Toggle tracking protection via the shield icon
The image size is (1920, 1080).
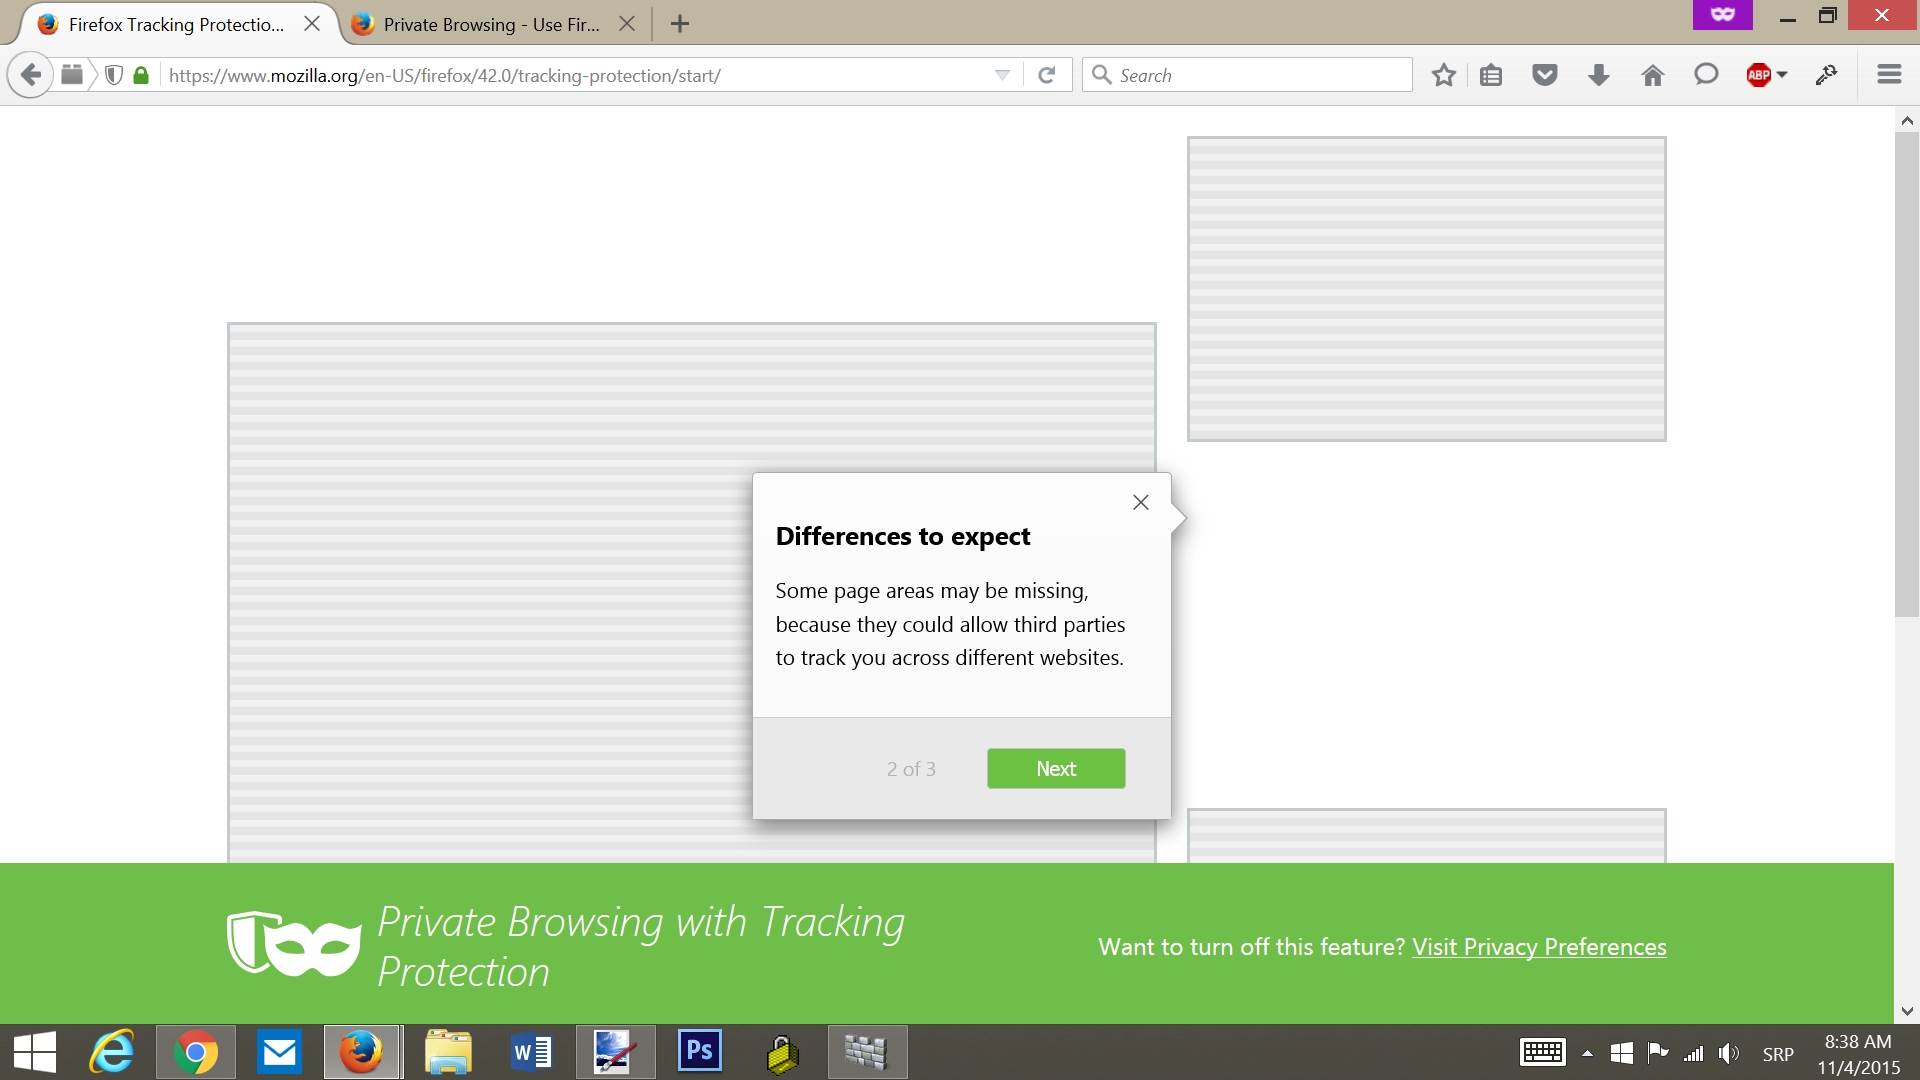coord(113,74)
